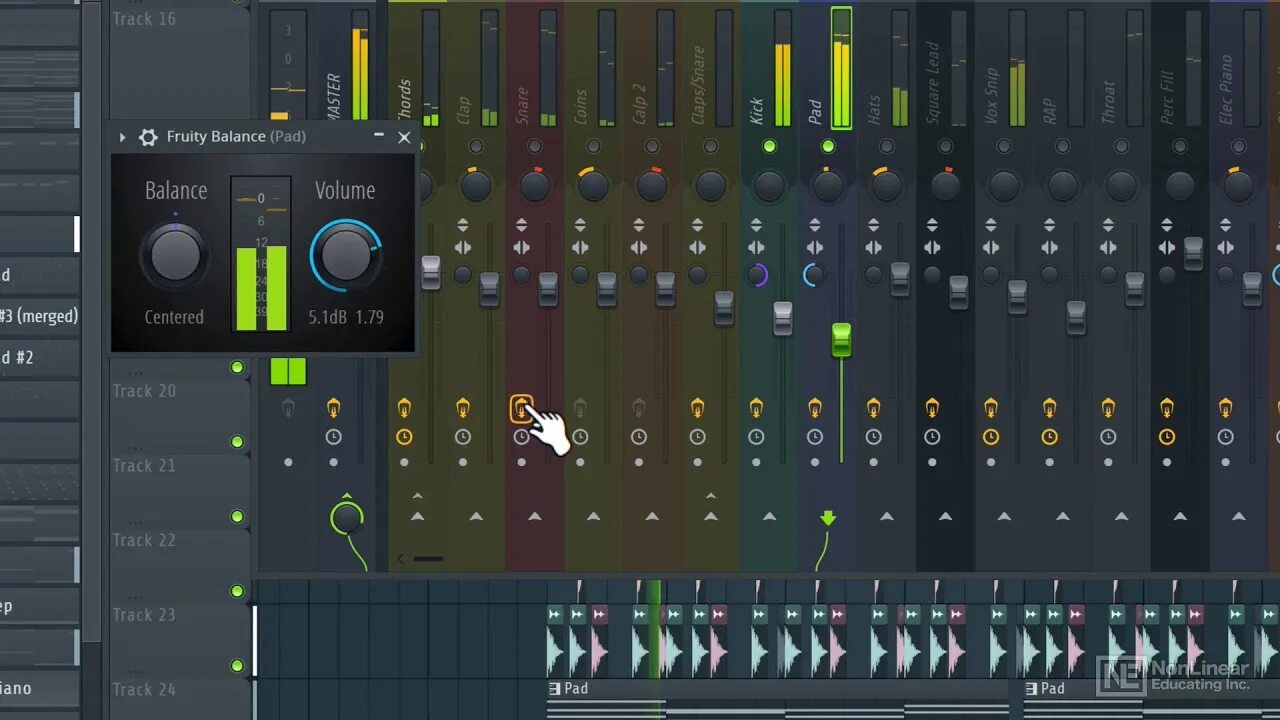This screenshot has height=720, width=1280.
Task: Click stereo separation knob on Pad track
Action: point(814,275)
